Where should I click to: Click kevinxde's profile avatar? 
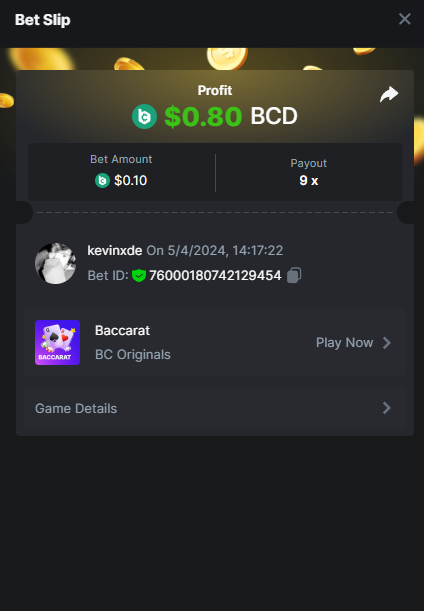[55, 263]
